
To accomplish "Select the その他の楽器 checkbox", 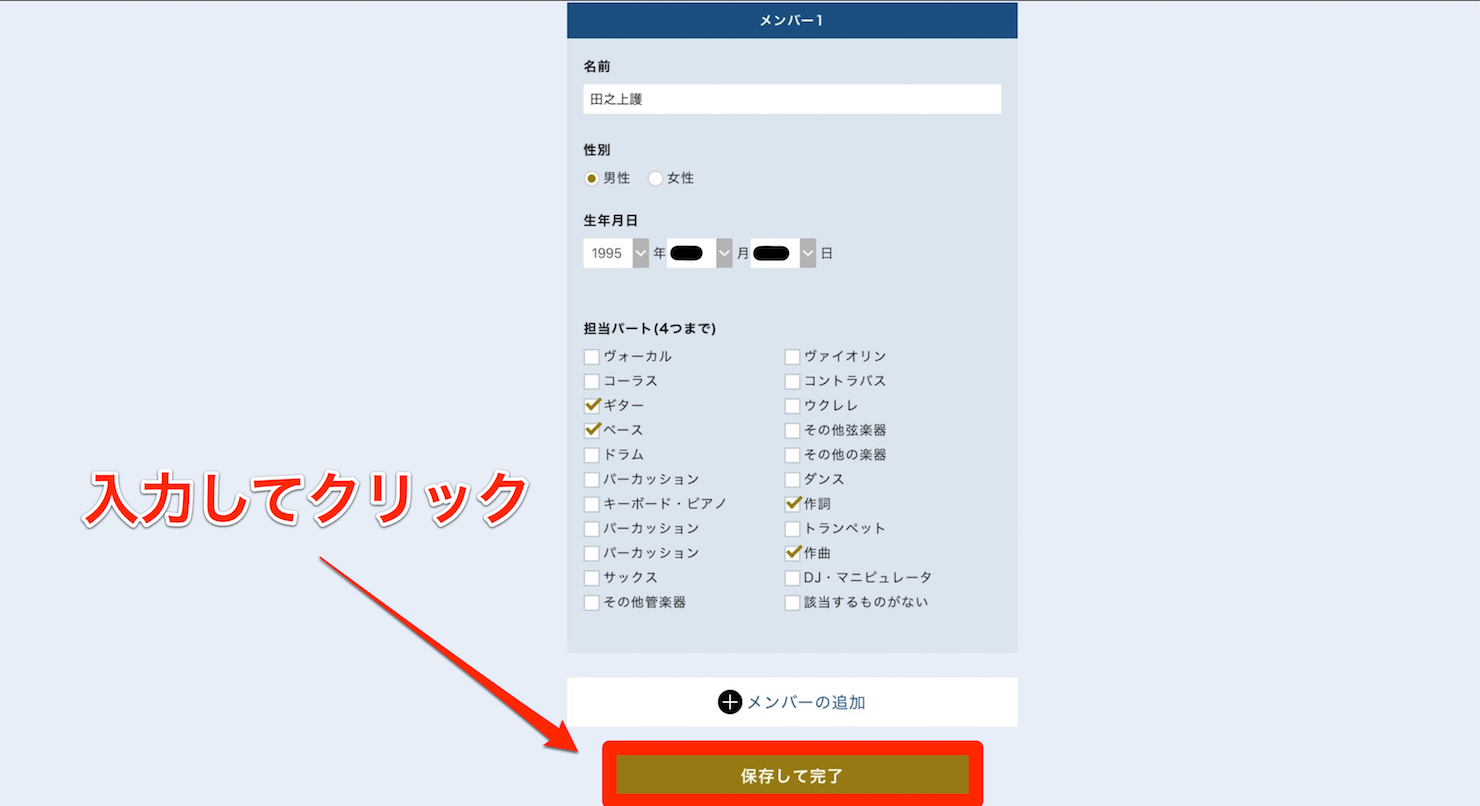I will (x=792, y=455).
